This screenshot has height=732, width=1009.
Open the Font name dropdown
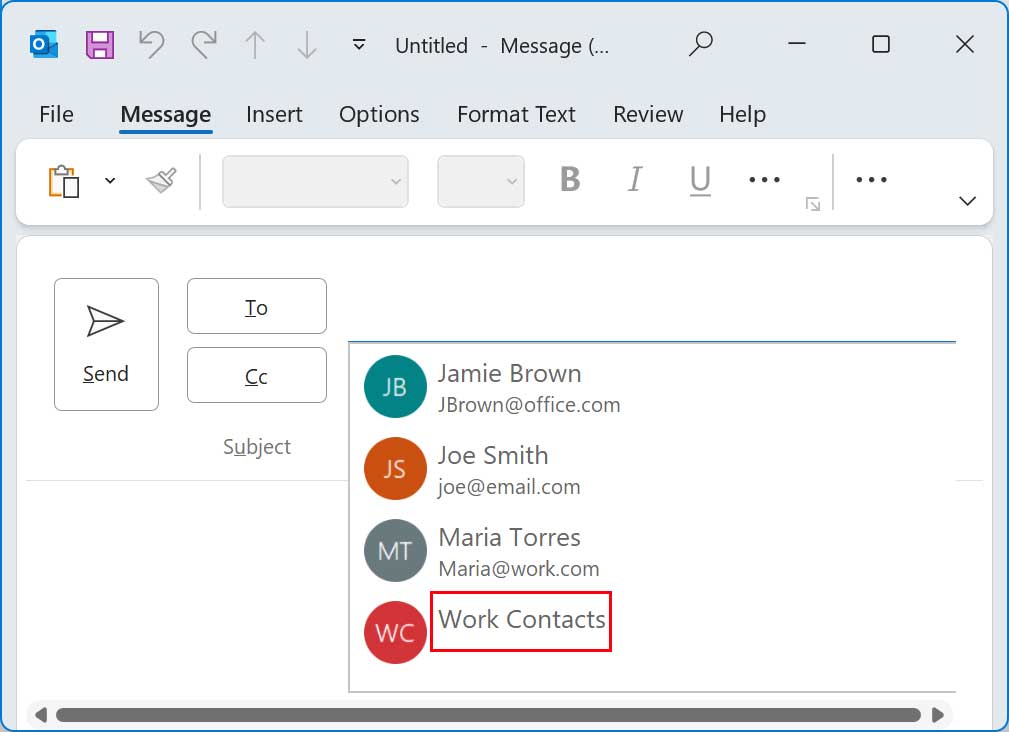click(x=315, y=181)
